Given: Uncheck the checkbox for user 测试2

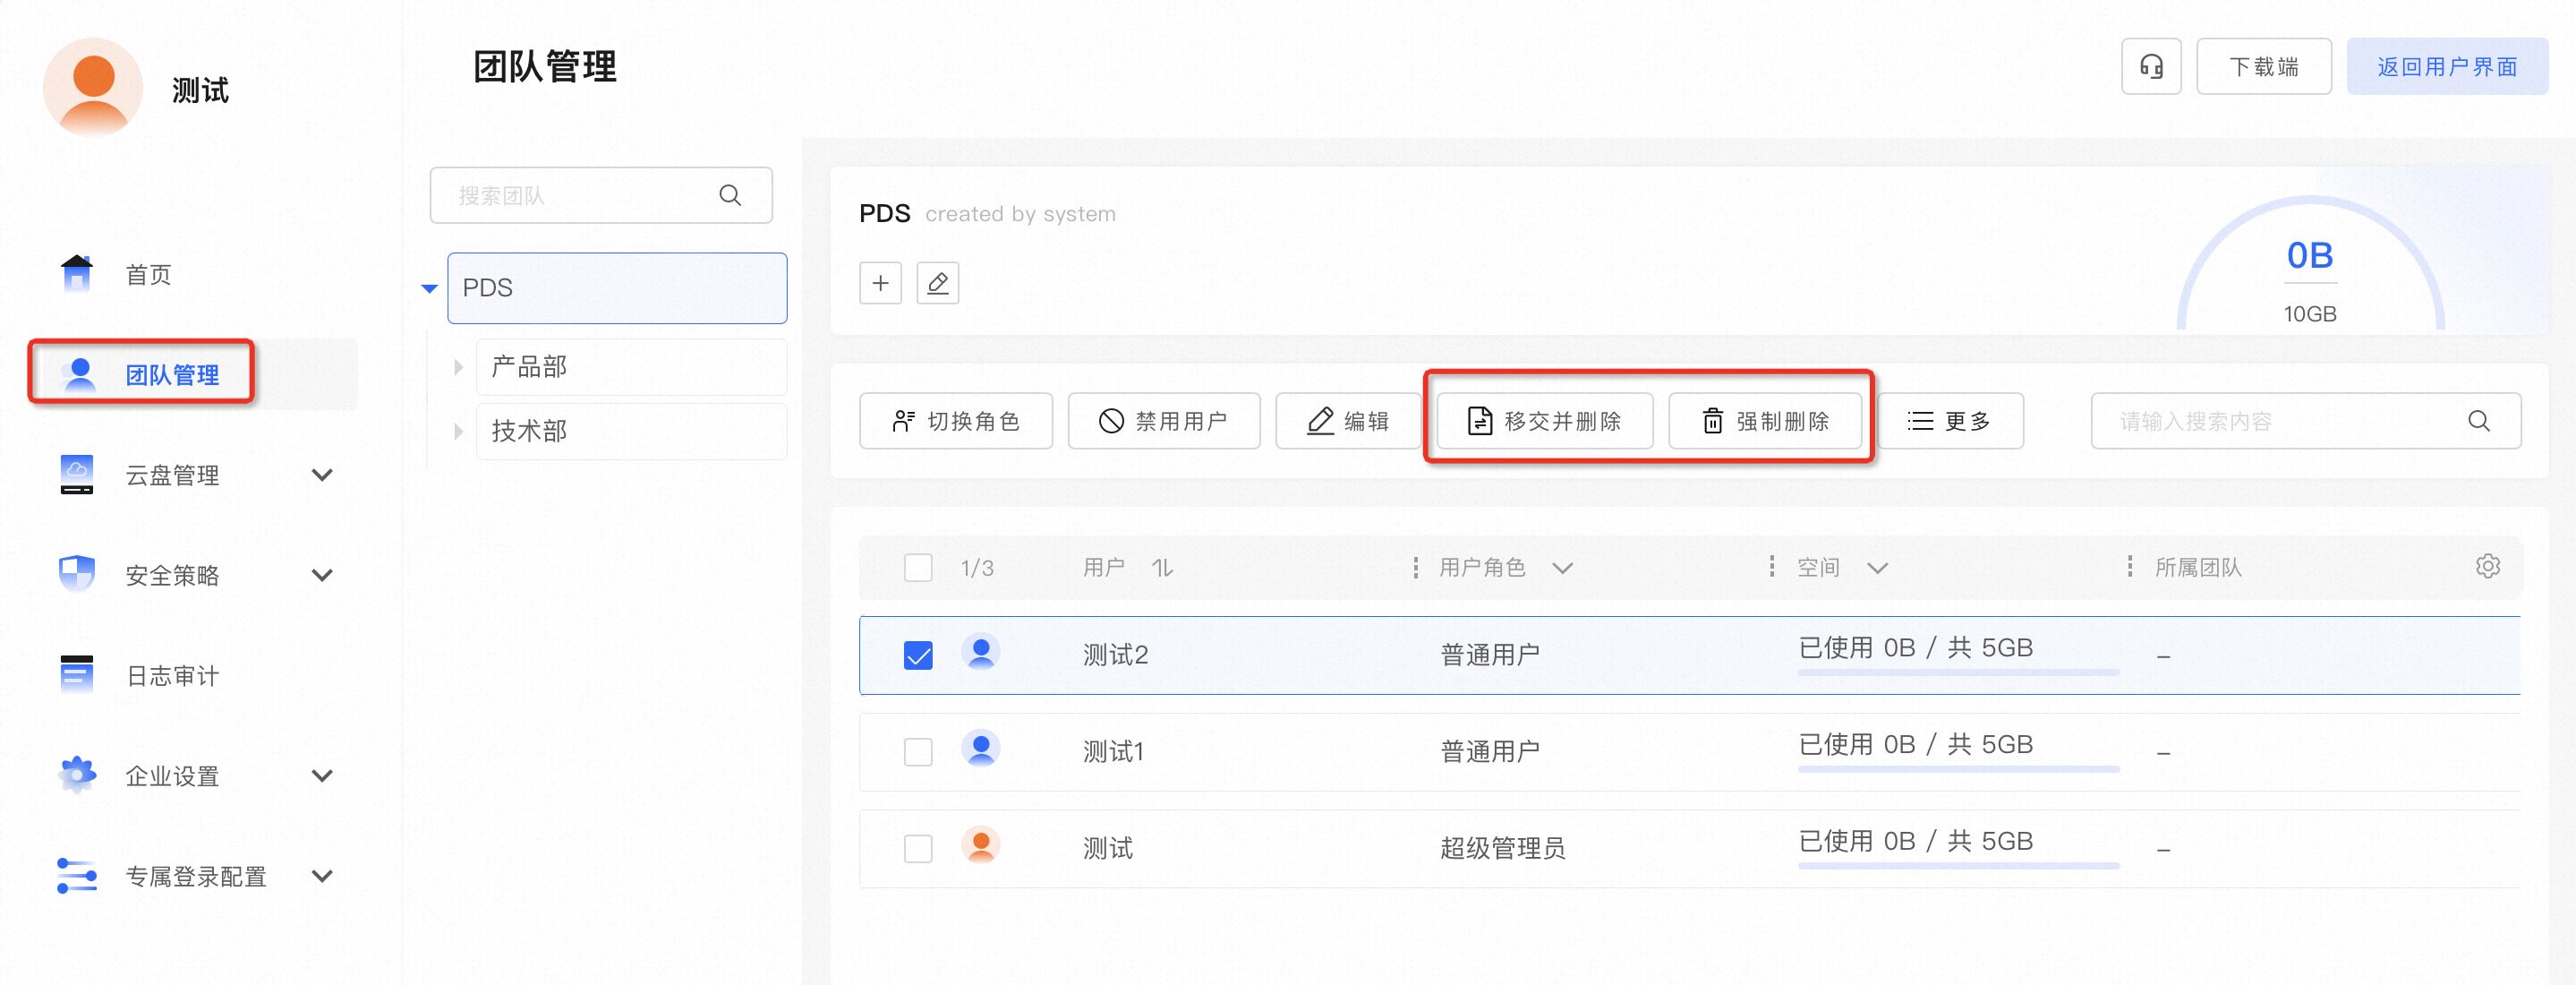Looking at the screenshot, I should (x=918, y=655).
